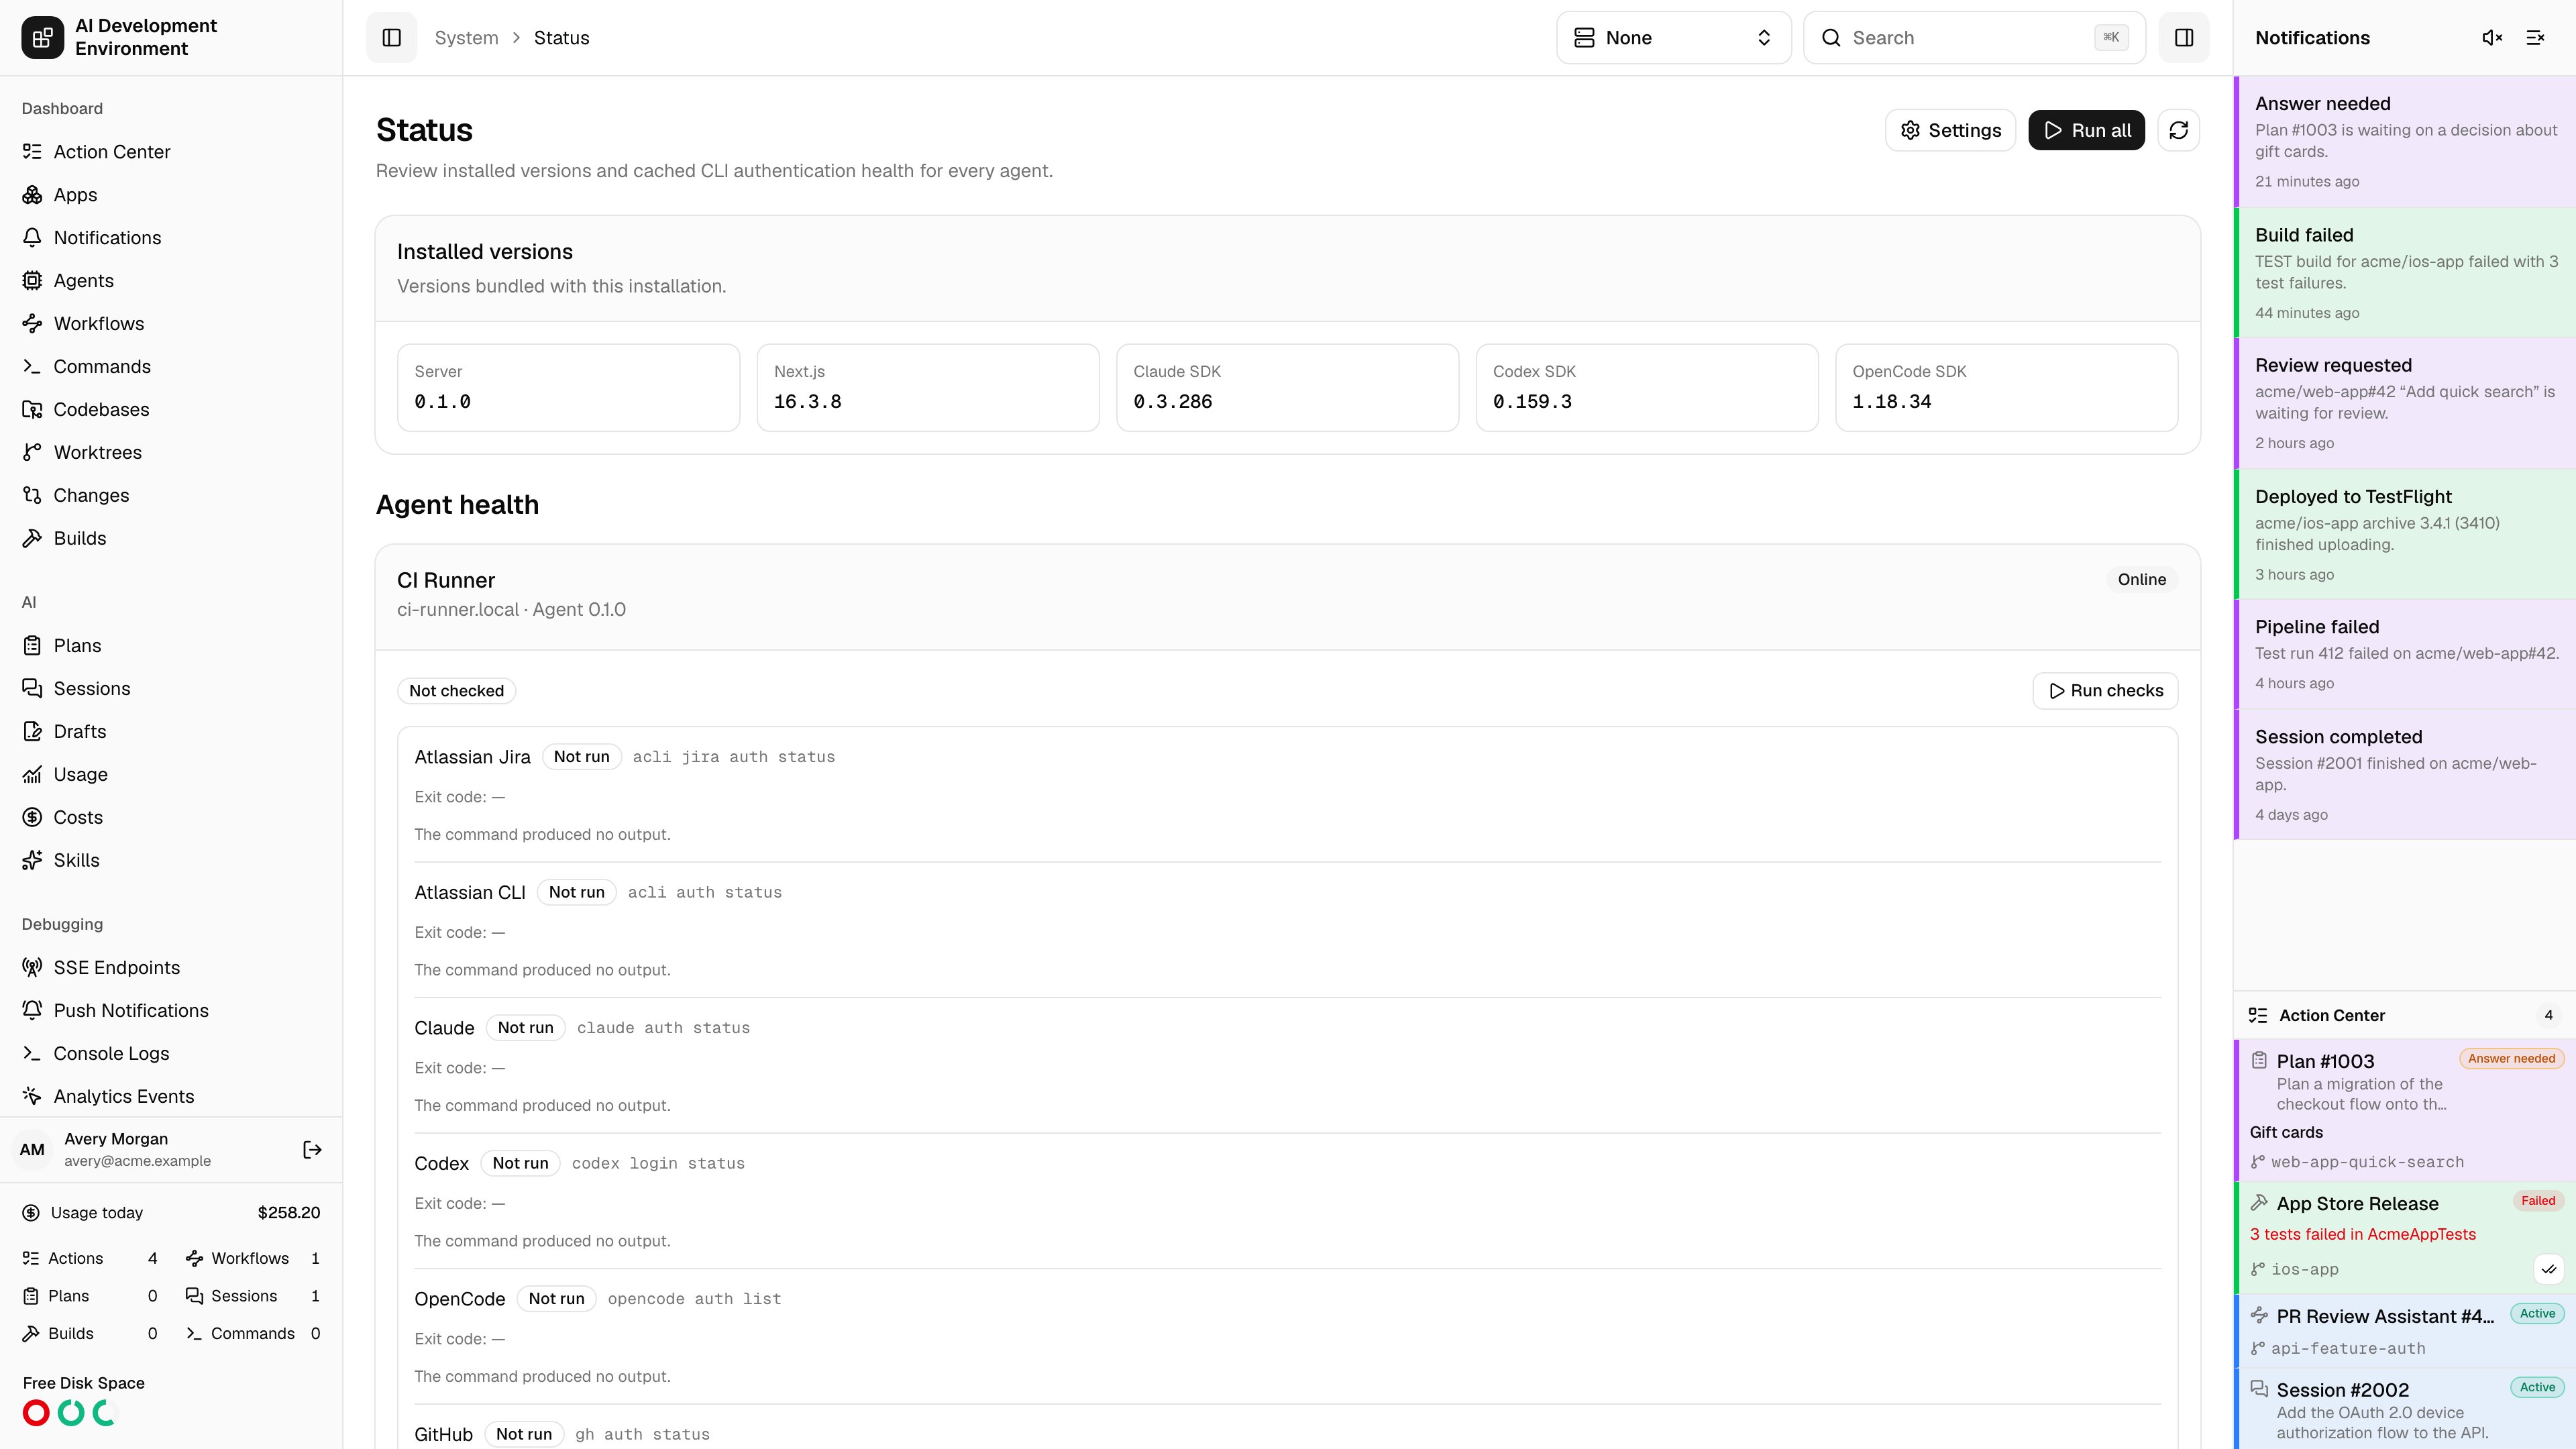Image resolution: width=2576 pixels, height=1449 pixels.
Task: Open the Action Center panel header
Action: [x=2405, y=1015]
